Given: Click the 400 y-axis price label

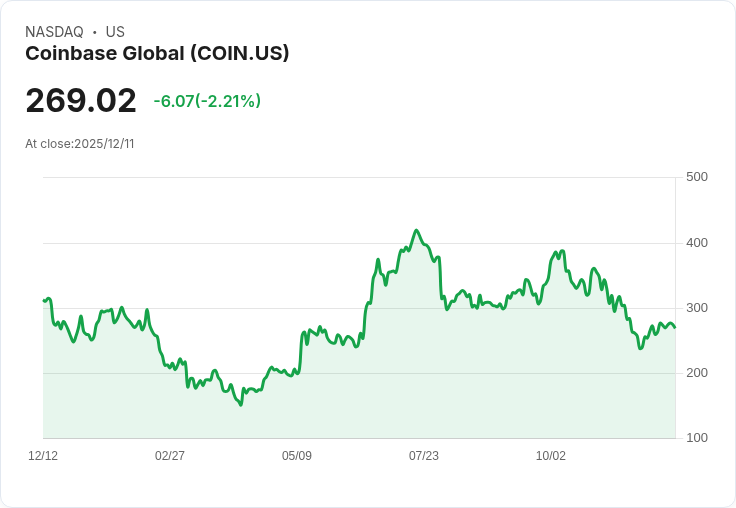Looking at the screenshot, I should click(x=697, y=243).
